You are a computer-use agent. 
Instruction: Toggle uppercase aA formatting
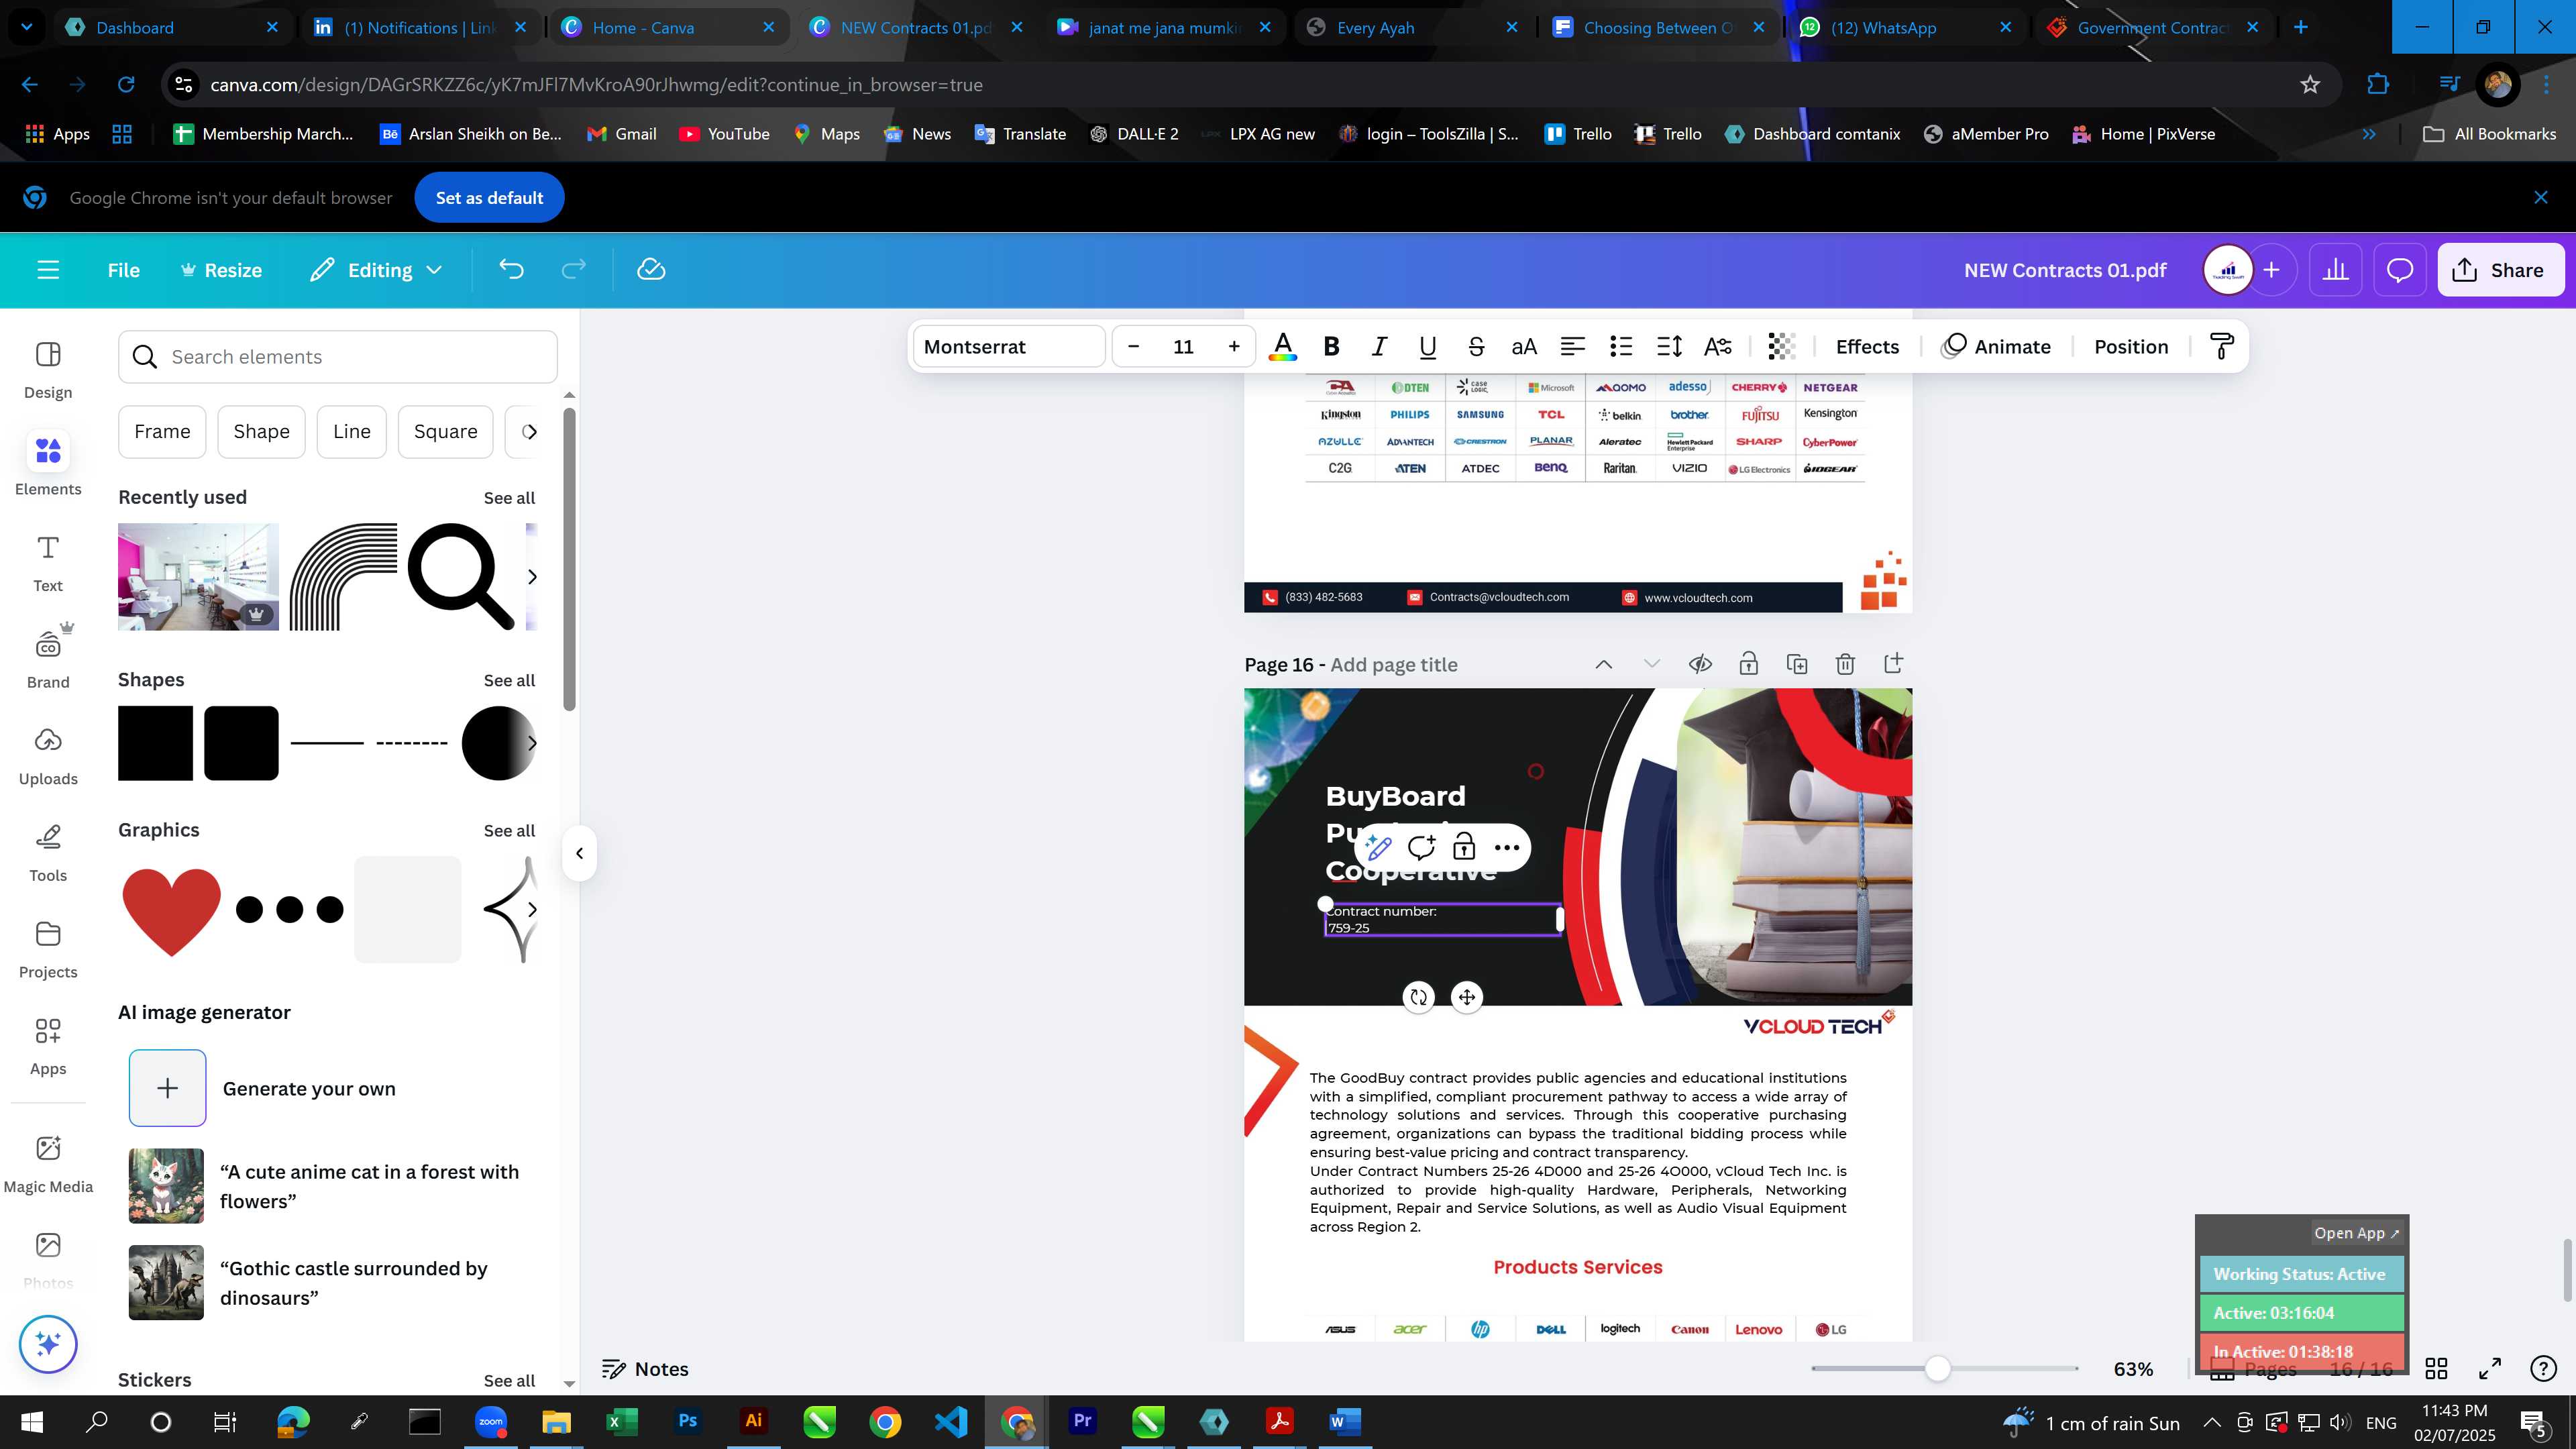(1524, 346)
